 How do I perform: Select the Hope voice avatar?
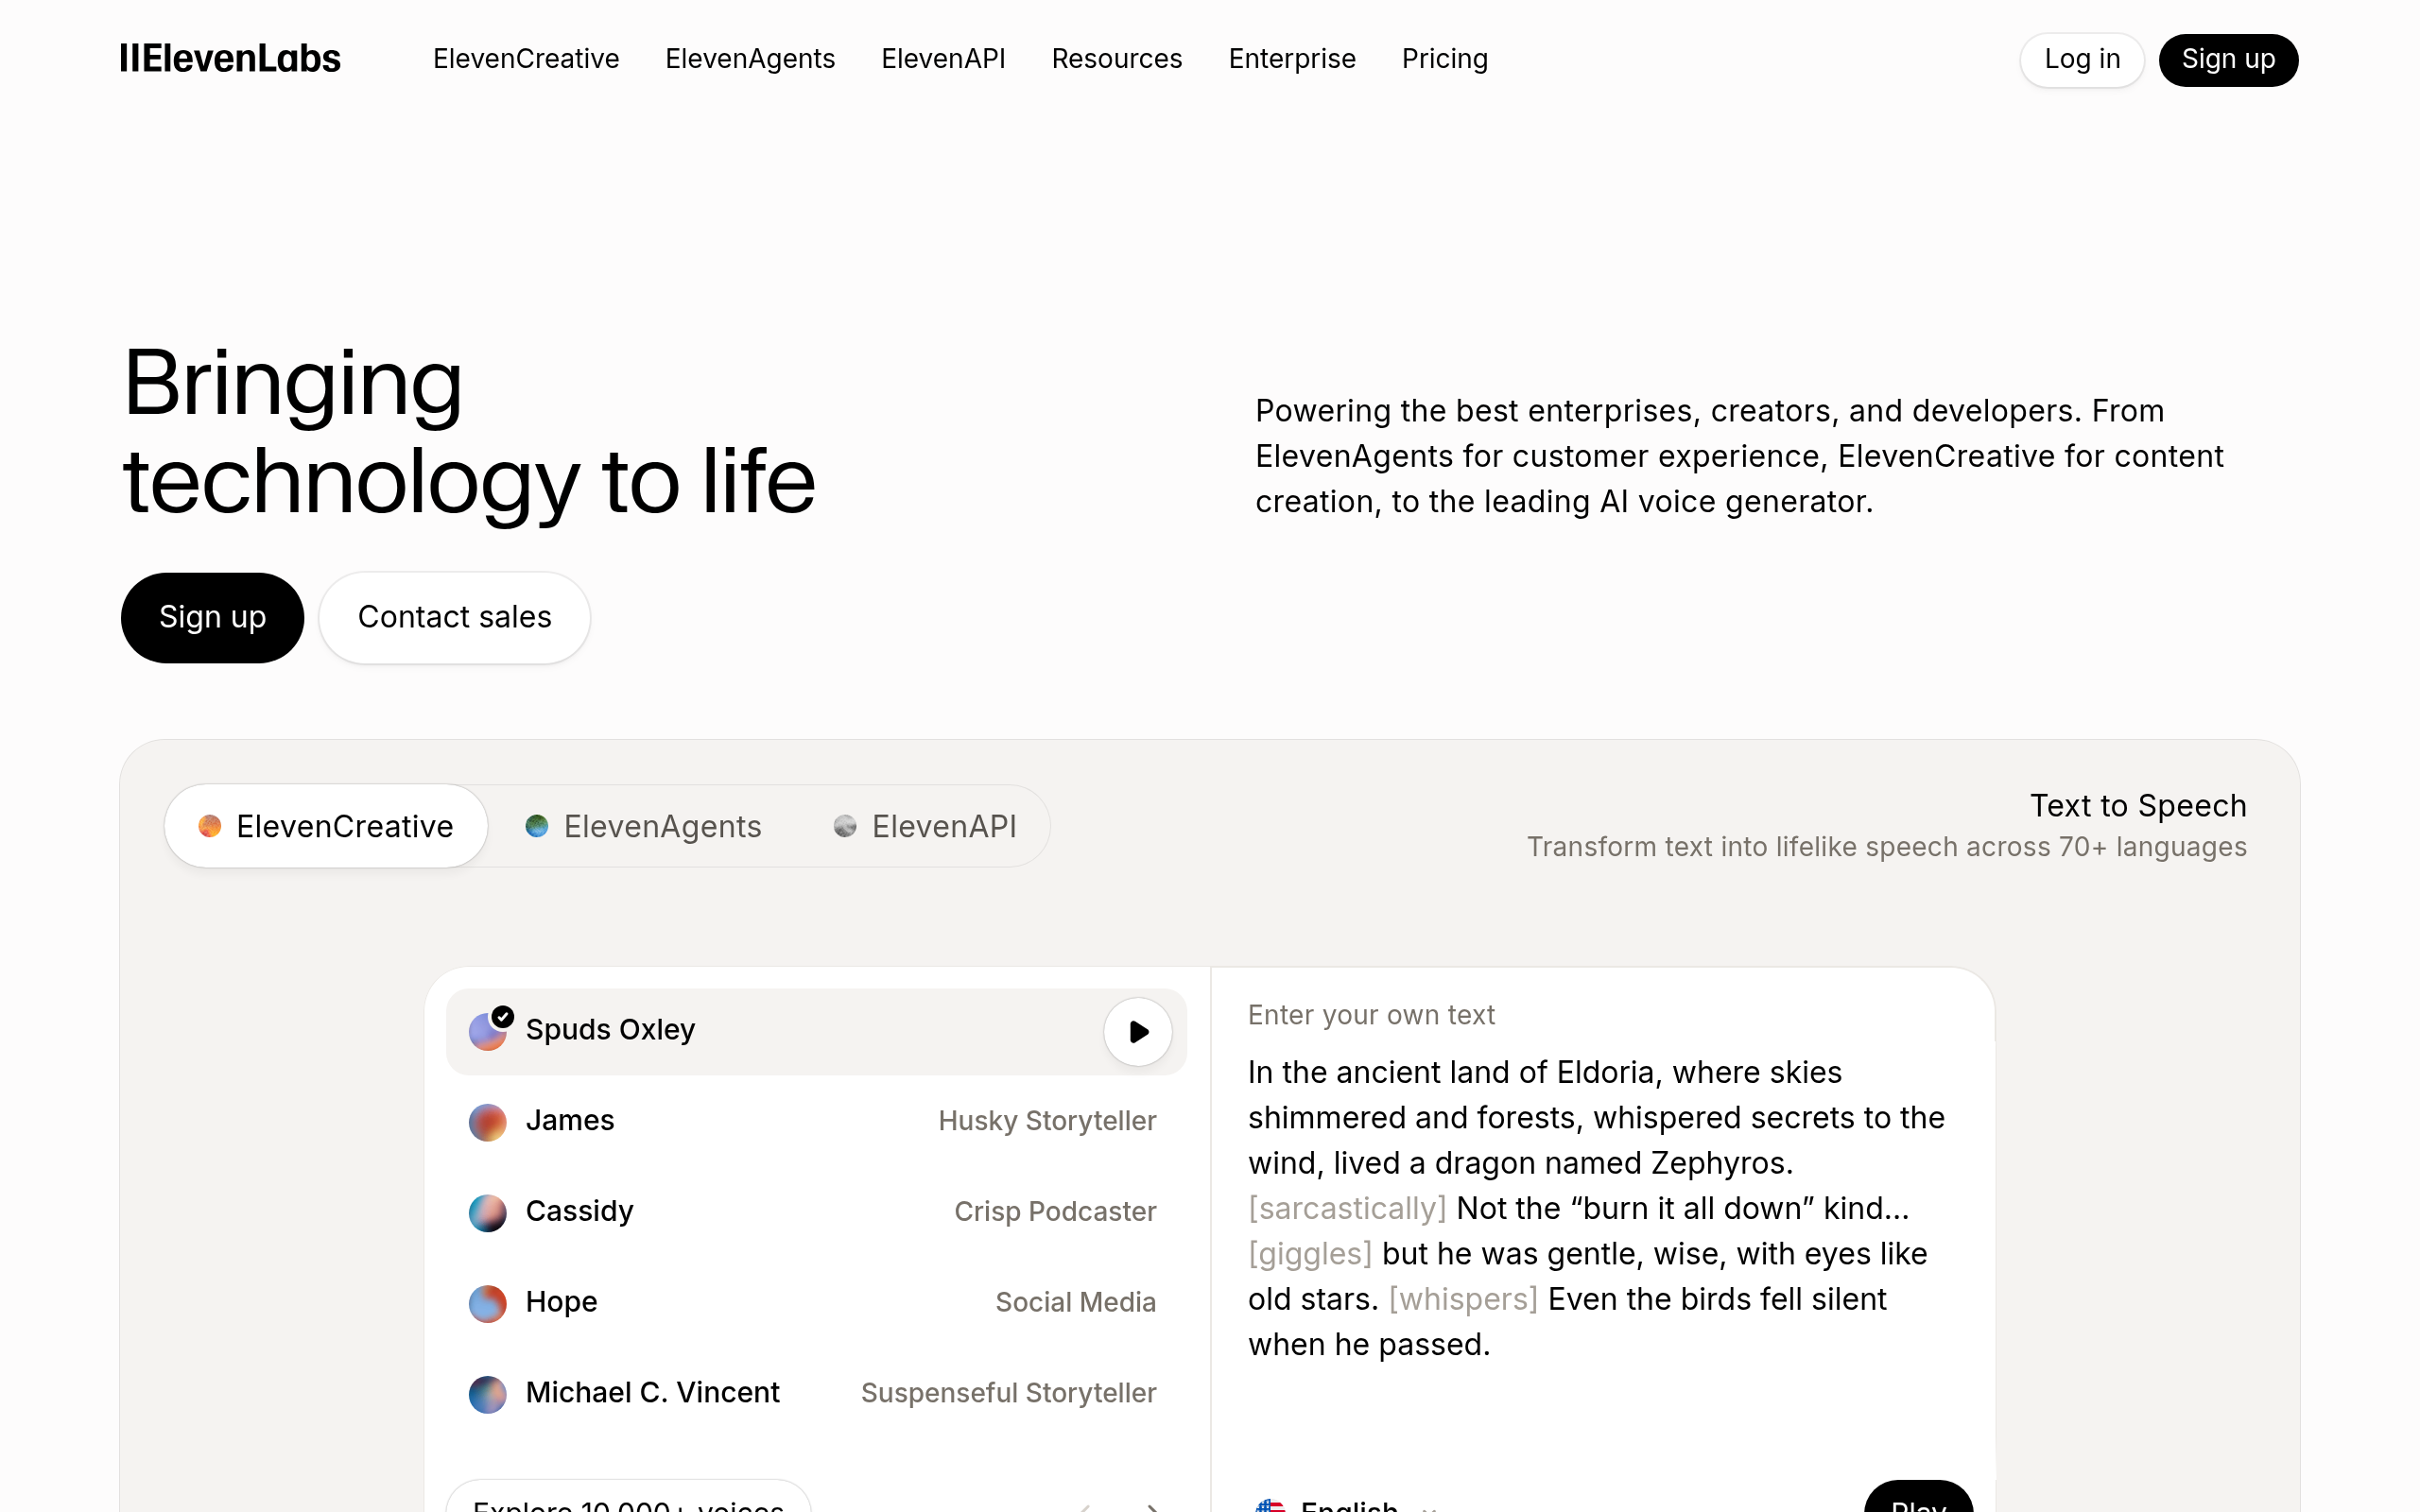[x=487, y=1303]
